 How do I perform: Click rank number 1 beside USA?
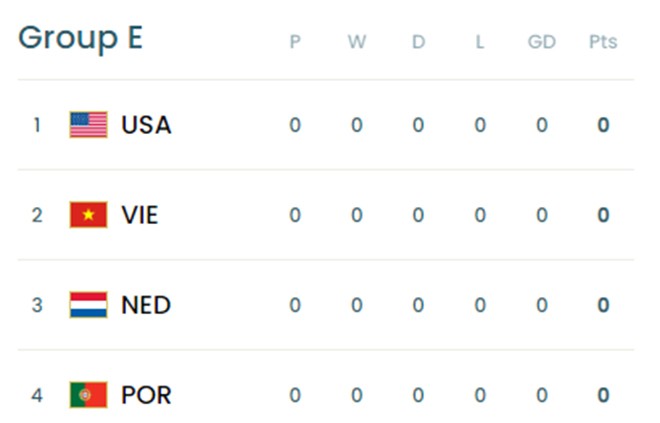pyautogui.click(x=37, y=125)
